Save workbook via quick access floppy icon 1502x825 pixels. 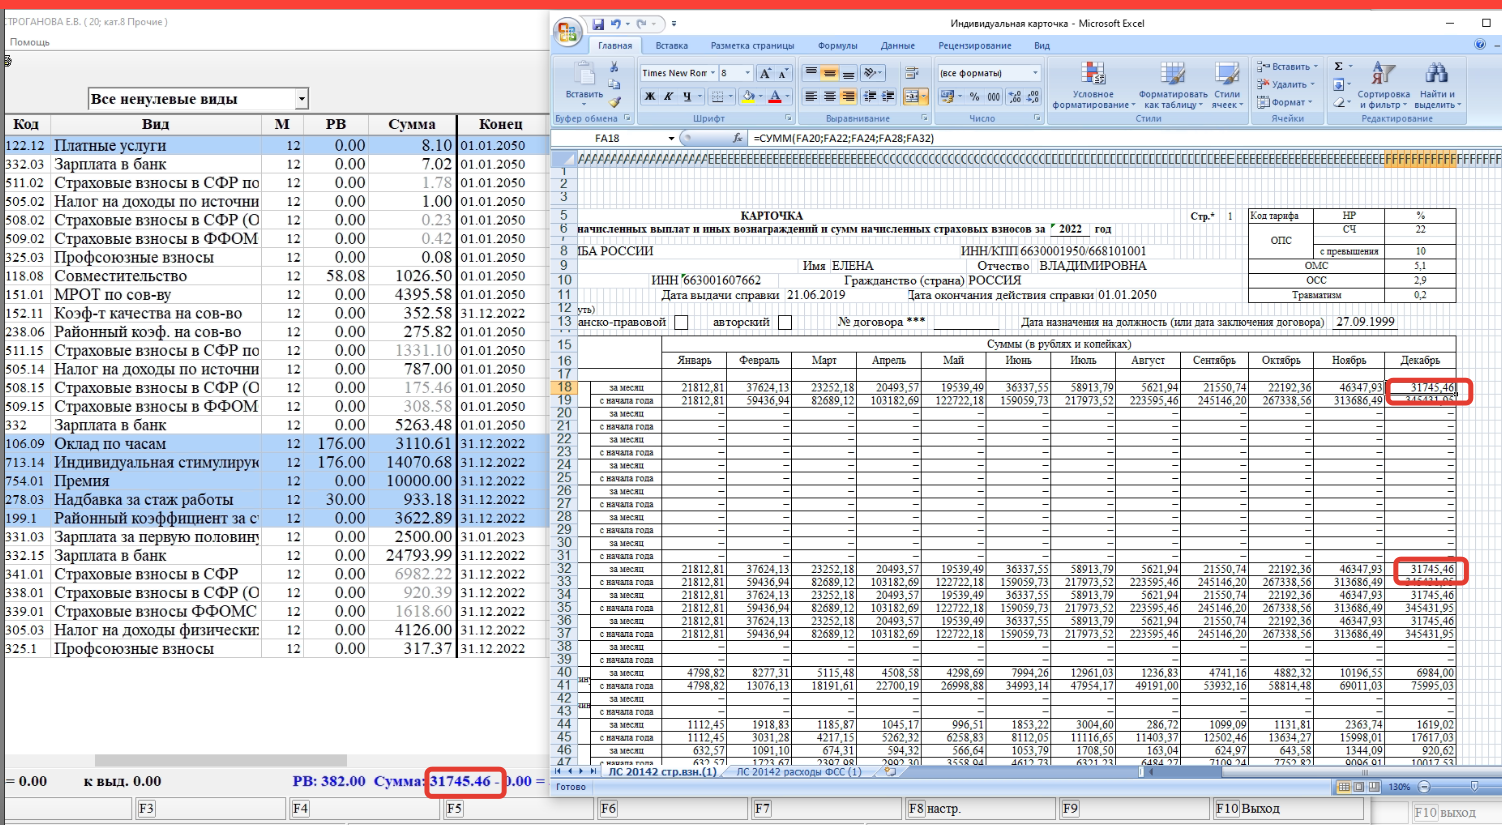(598, 24)
